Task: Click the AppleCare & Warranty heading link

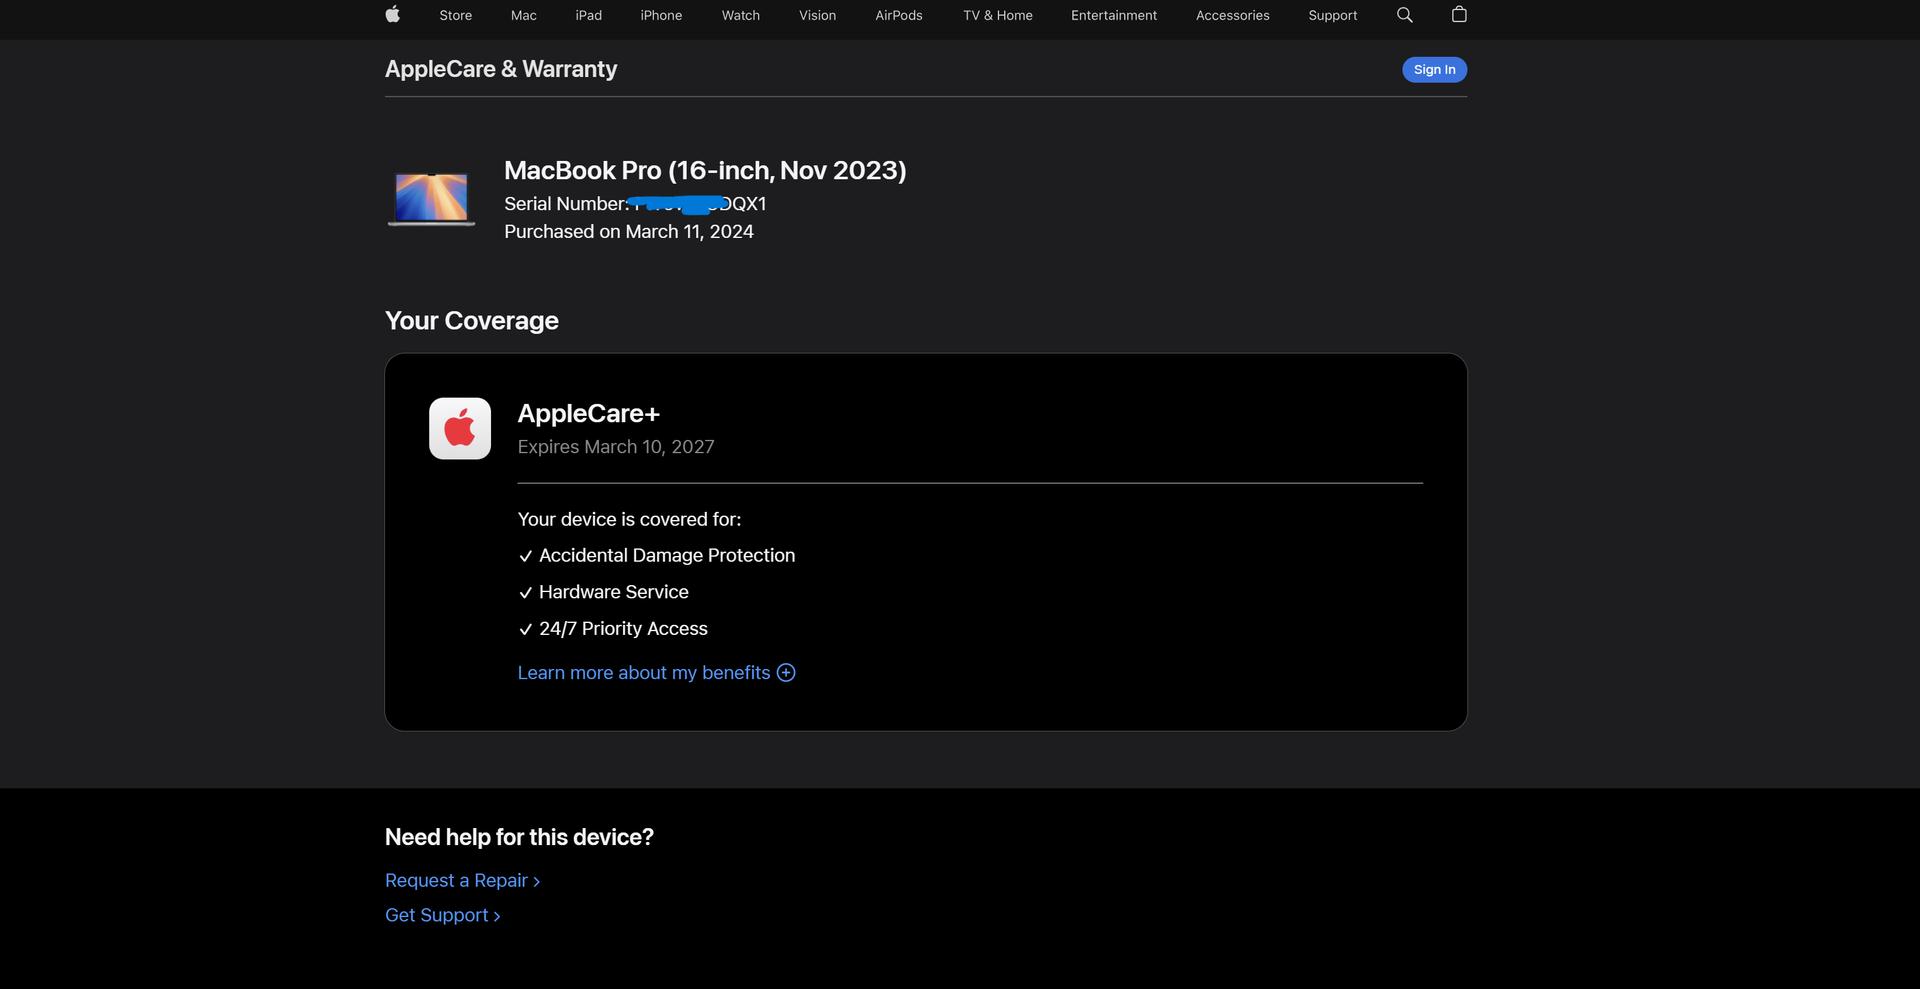Action: tap(501, 69)
